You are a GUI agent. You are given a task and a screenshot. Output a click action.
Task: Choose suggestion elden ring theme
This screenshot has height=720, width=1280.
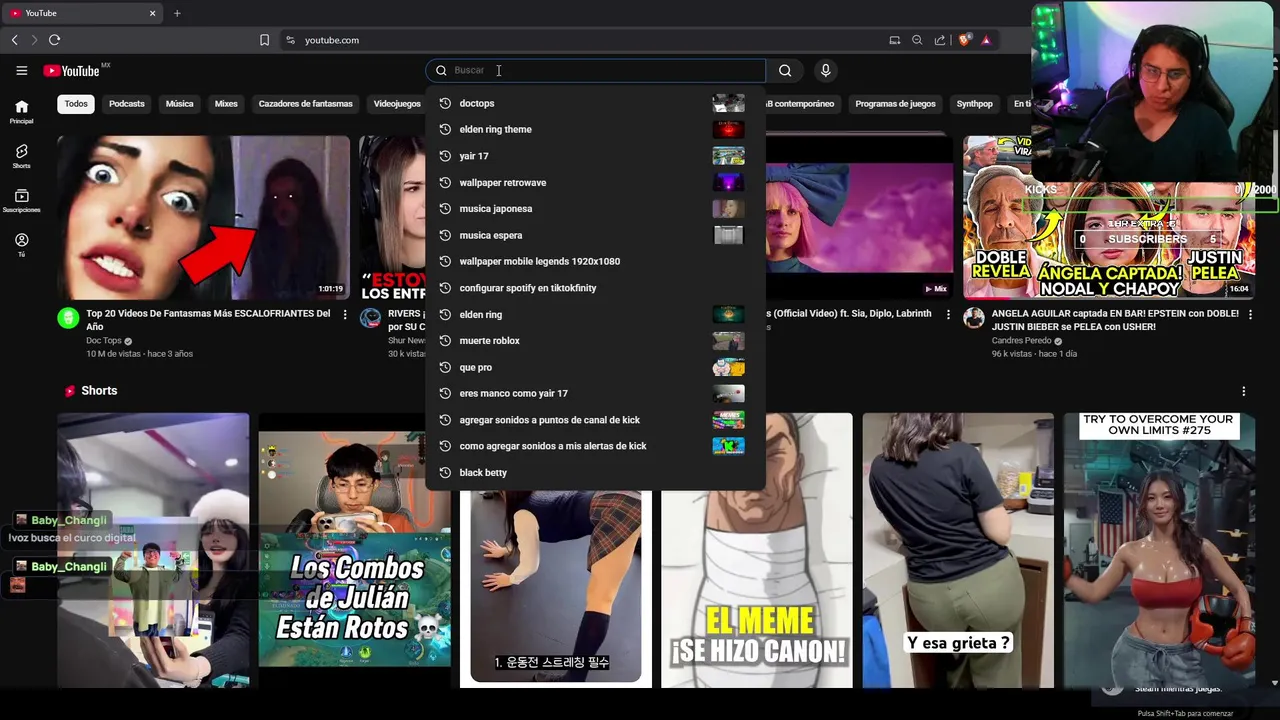coord(595,129)
